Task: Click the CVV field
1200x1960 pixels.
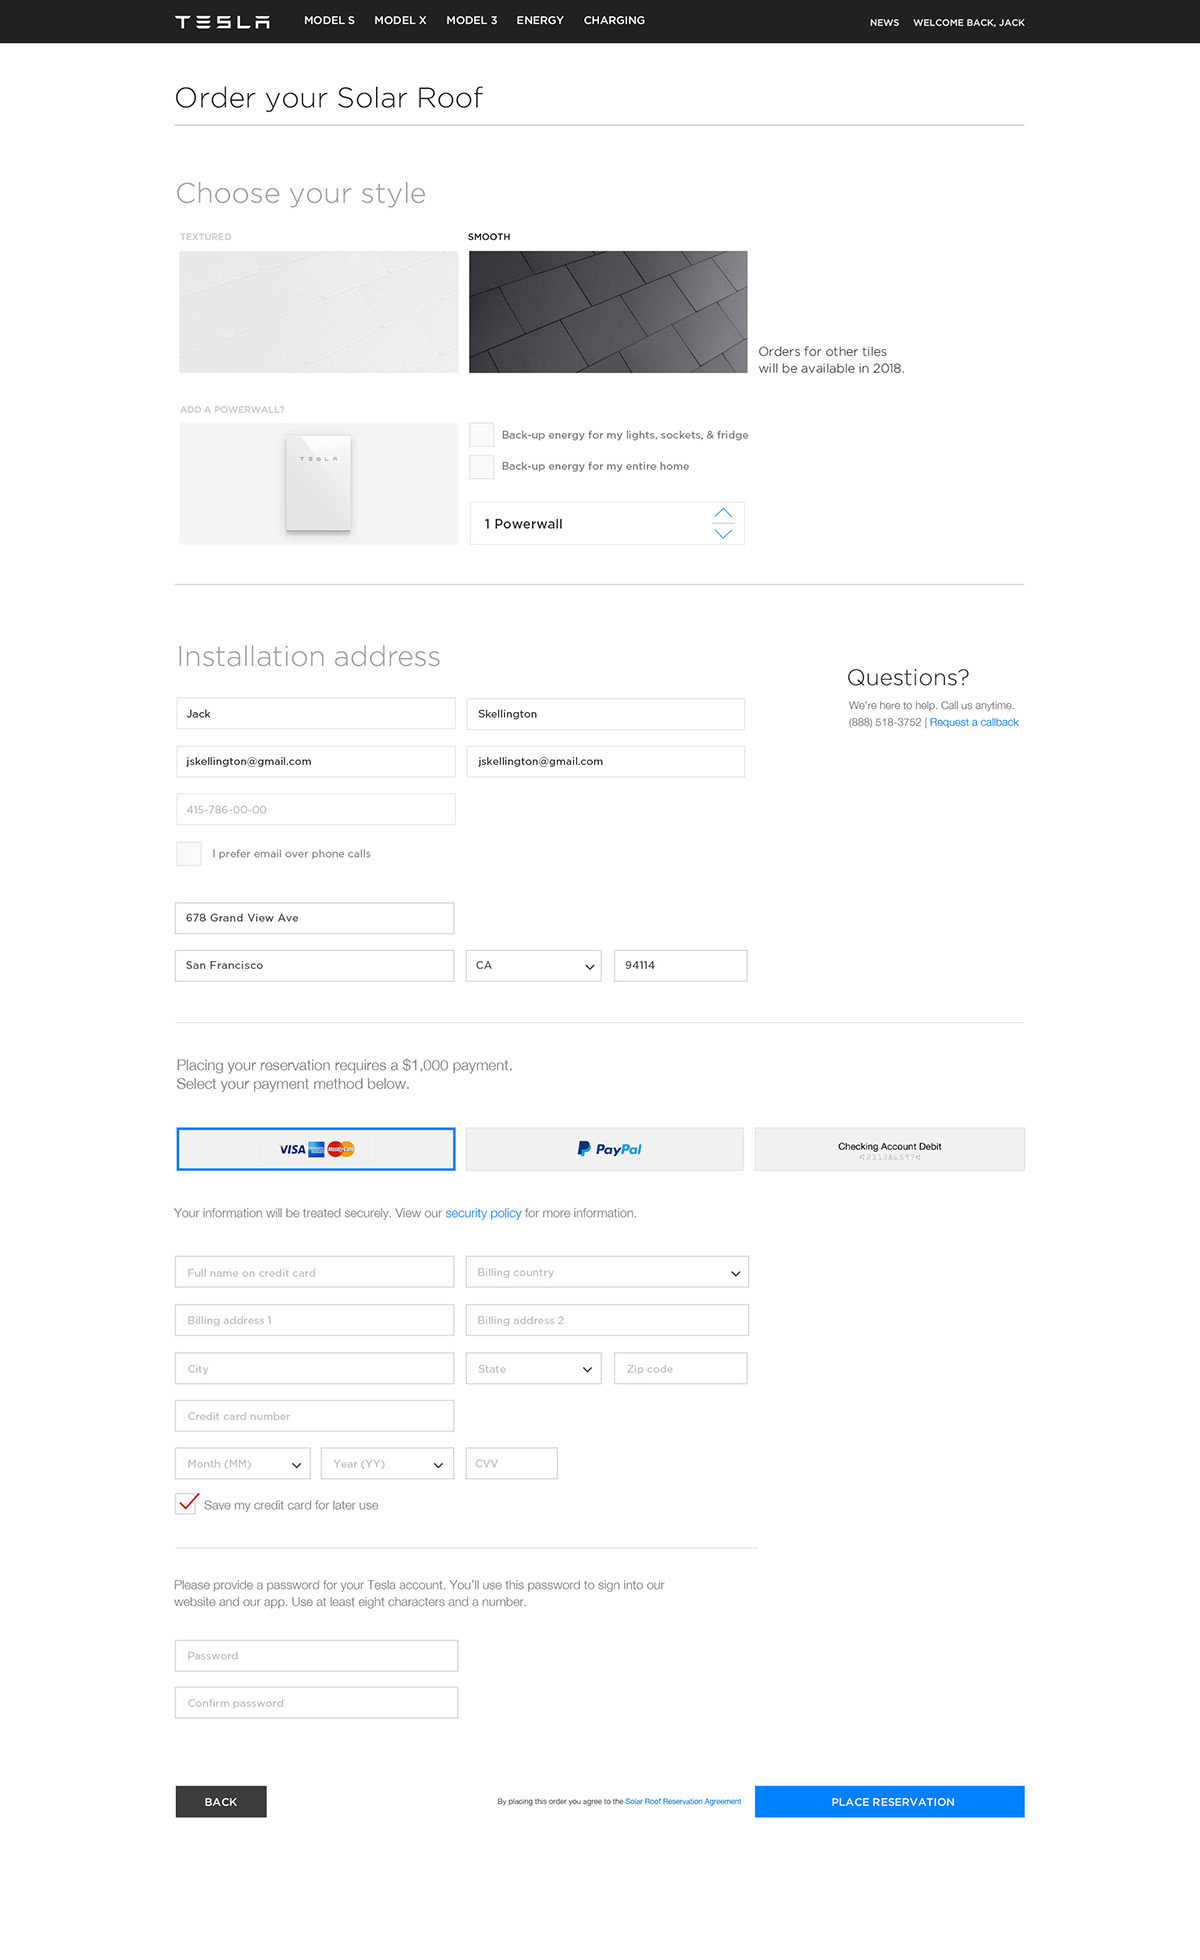Action: tap(511, 1463)
